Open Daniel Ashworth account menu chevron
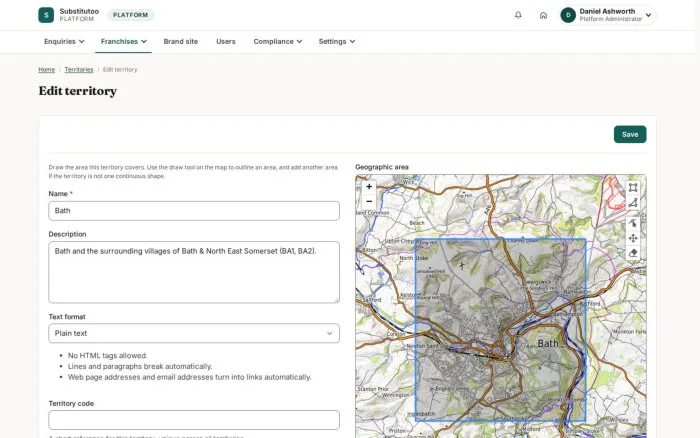Image resolution: width=700 pixels, height=438 pixels. point(648,15)
